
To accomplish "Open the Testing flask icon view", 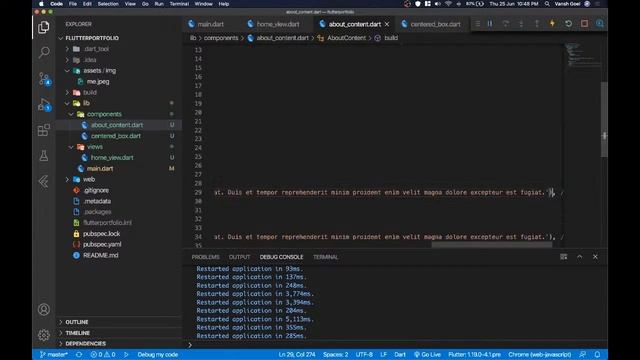I will pyautogui.click(x=44, y=156).
